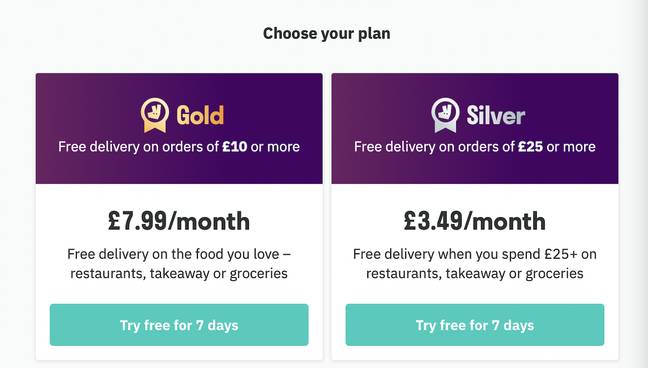Click the Gold rosette badge icon
Screen dimensions: 648x368
click(155, 115)
